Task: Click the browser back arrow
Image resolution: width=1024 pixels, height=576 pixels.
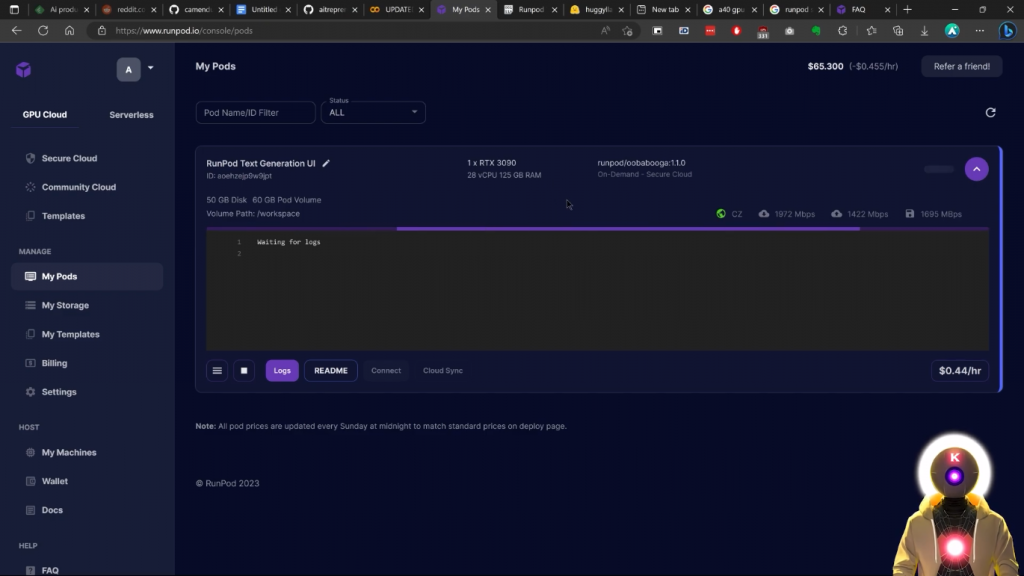Action: tap(16, 31)
